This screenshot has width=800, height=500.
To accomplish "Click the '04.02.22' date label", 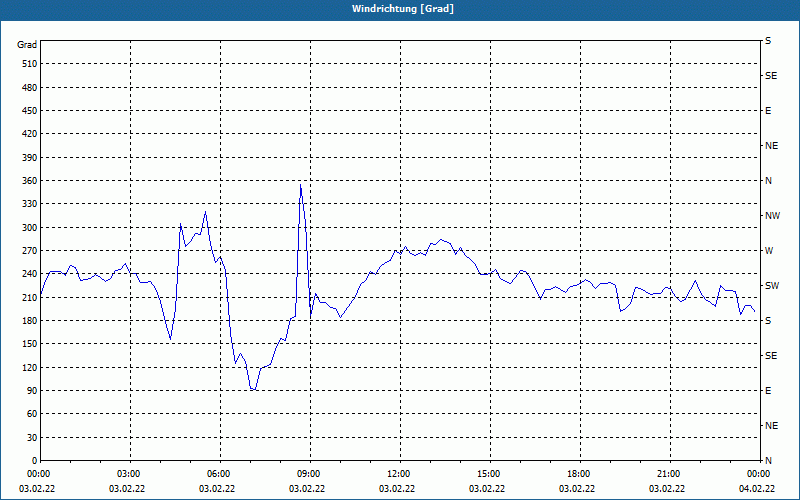I will click(x=757, y=489).
